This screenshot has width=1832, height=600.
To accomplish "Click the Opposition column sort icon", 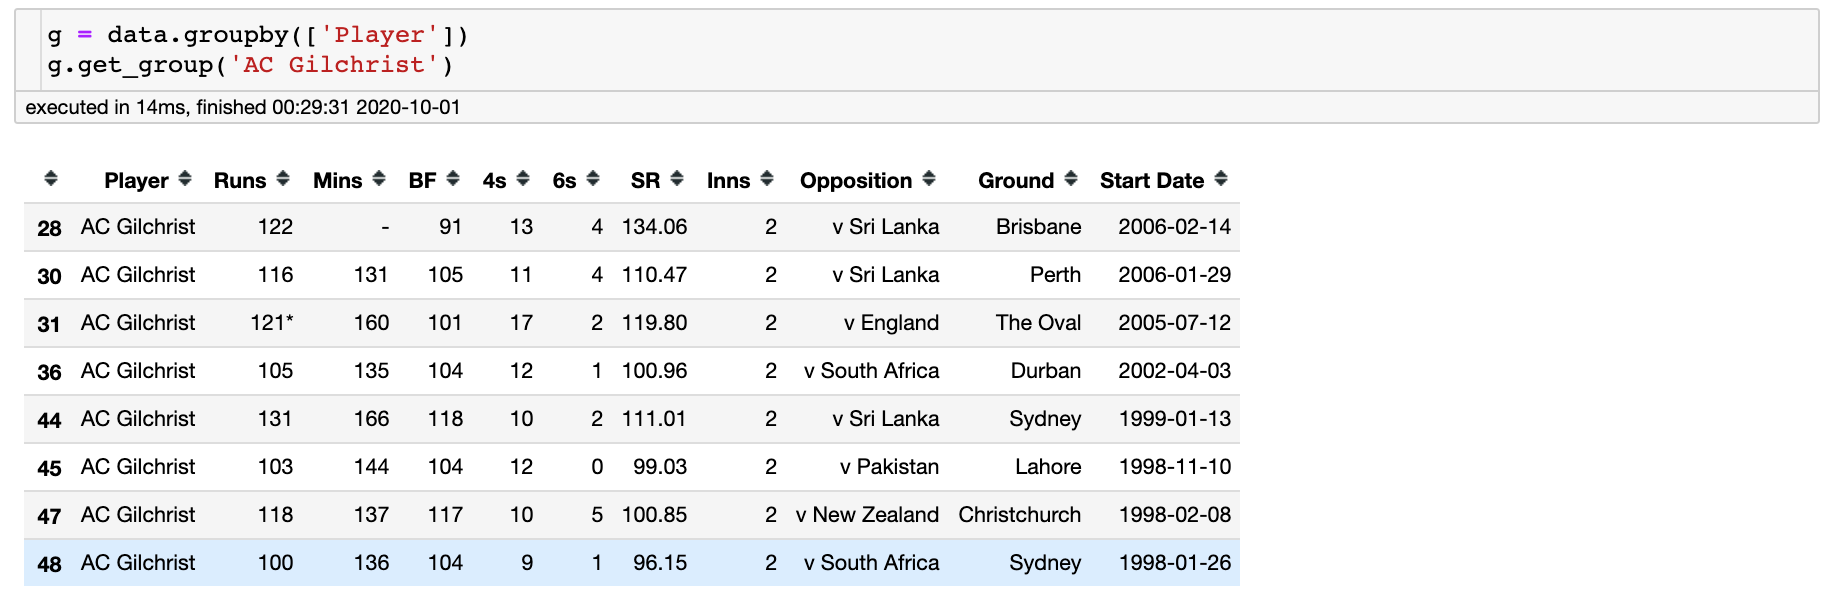I will pyautogui.click(x=929, y=179).
